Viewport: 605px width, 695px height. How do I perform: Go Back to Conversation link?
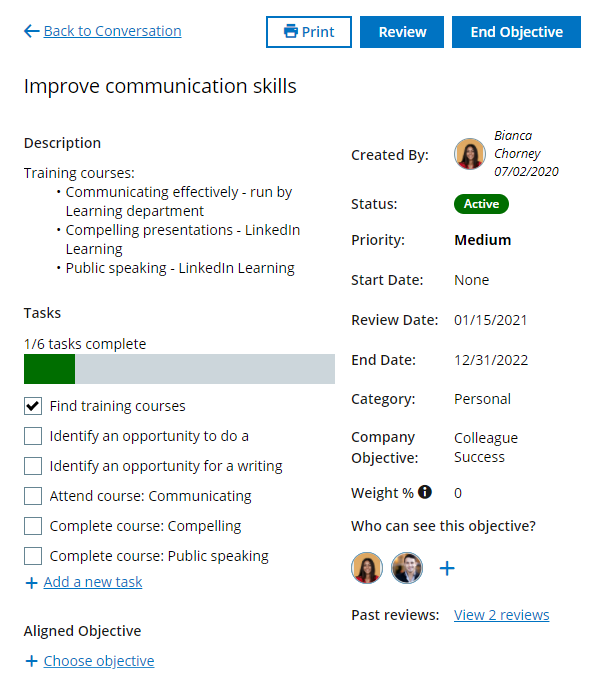(x=112, y=32)
